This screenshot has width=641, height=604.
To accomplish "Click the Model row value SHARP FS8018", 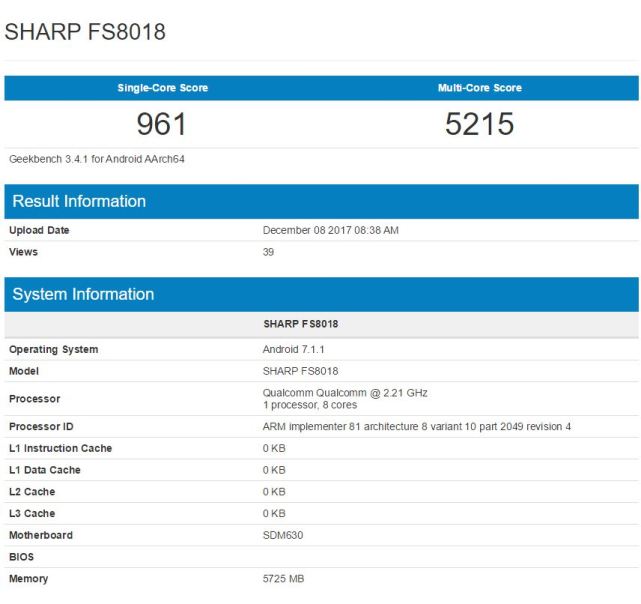I will point(300,371).
